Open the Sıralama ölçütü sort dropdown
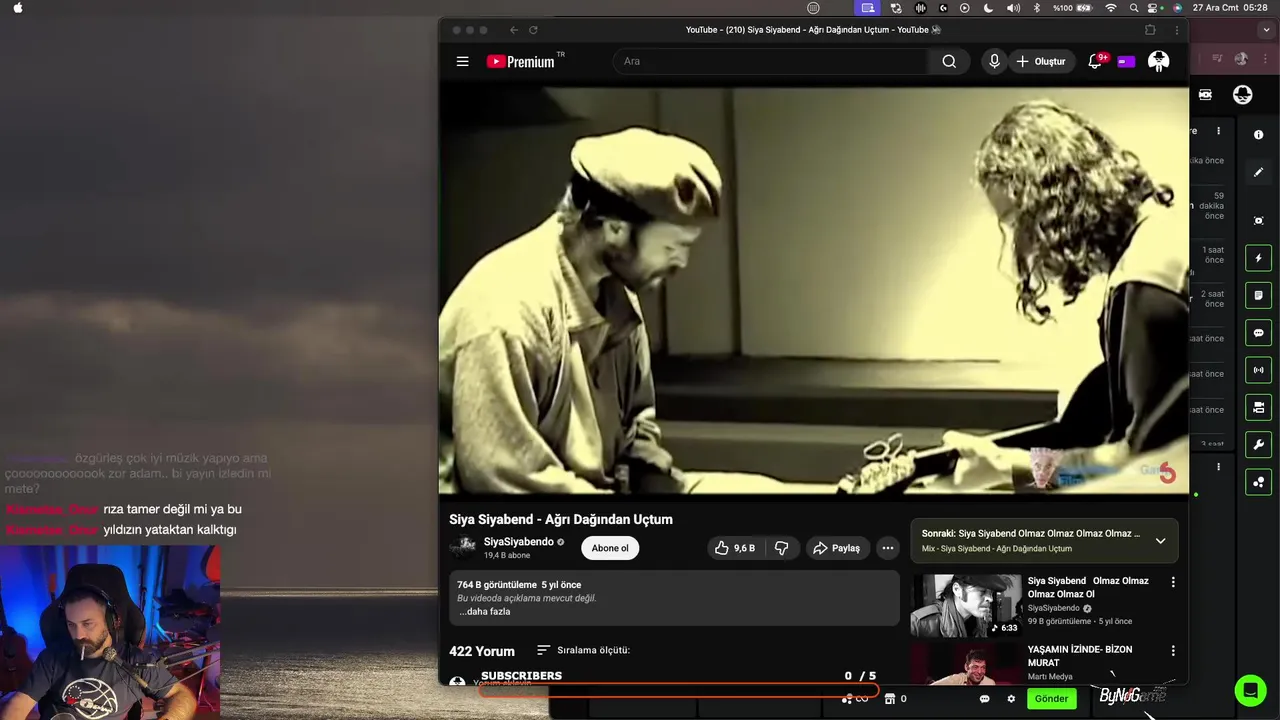 (584, 650)
